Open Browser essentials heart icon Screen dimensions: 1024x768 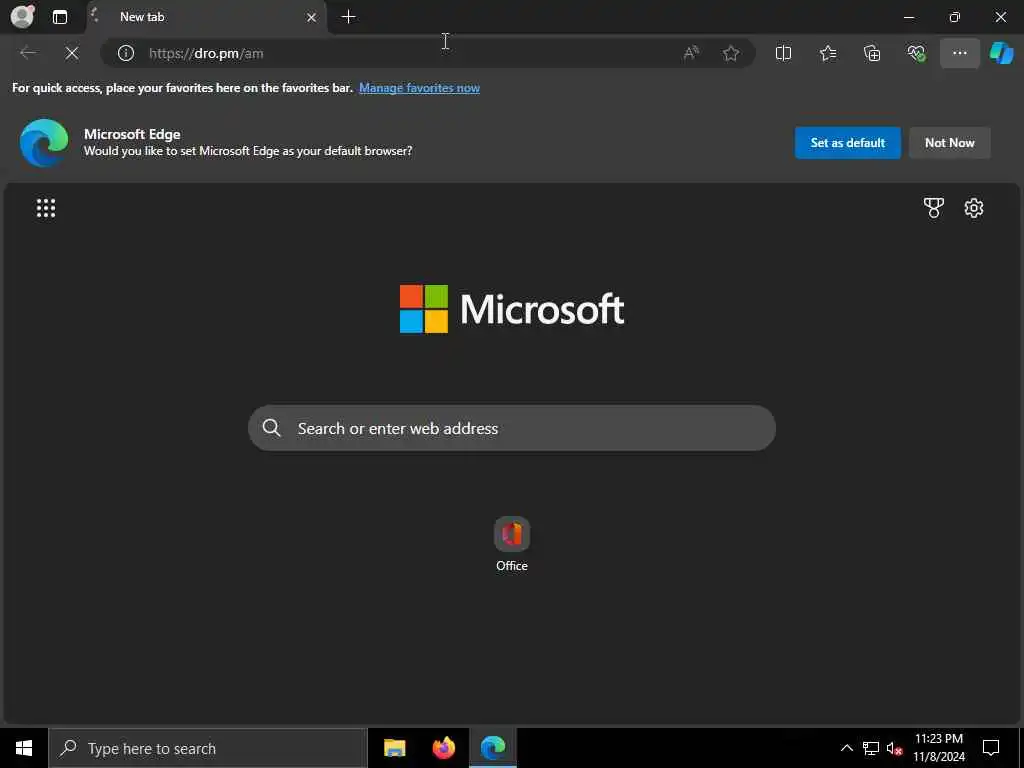[x=916, y=53]
